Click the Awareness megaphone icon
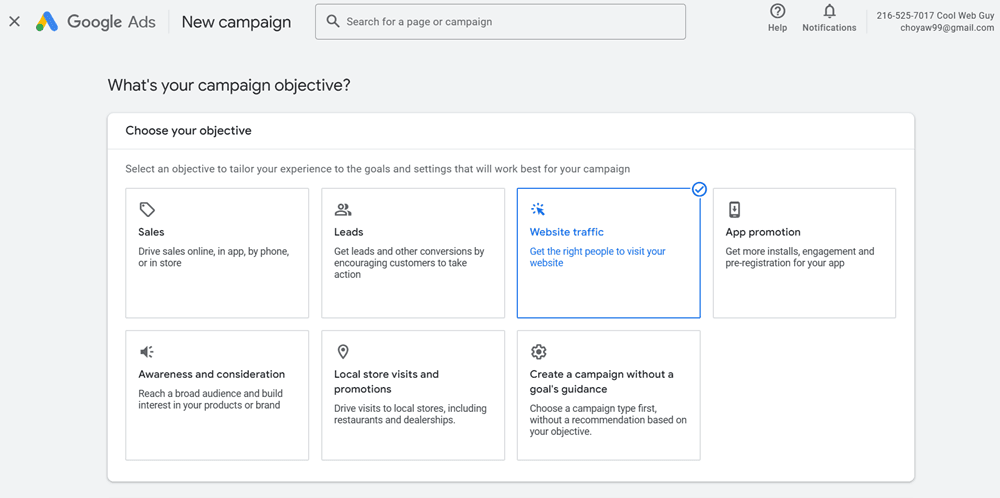The width and height of the screenshot is (1000, 498). (x=147, y=352)
